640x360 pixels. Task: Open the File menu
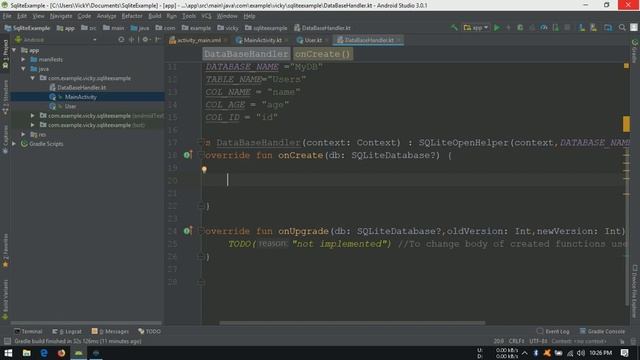(x=7, y=16)
